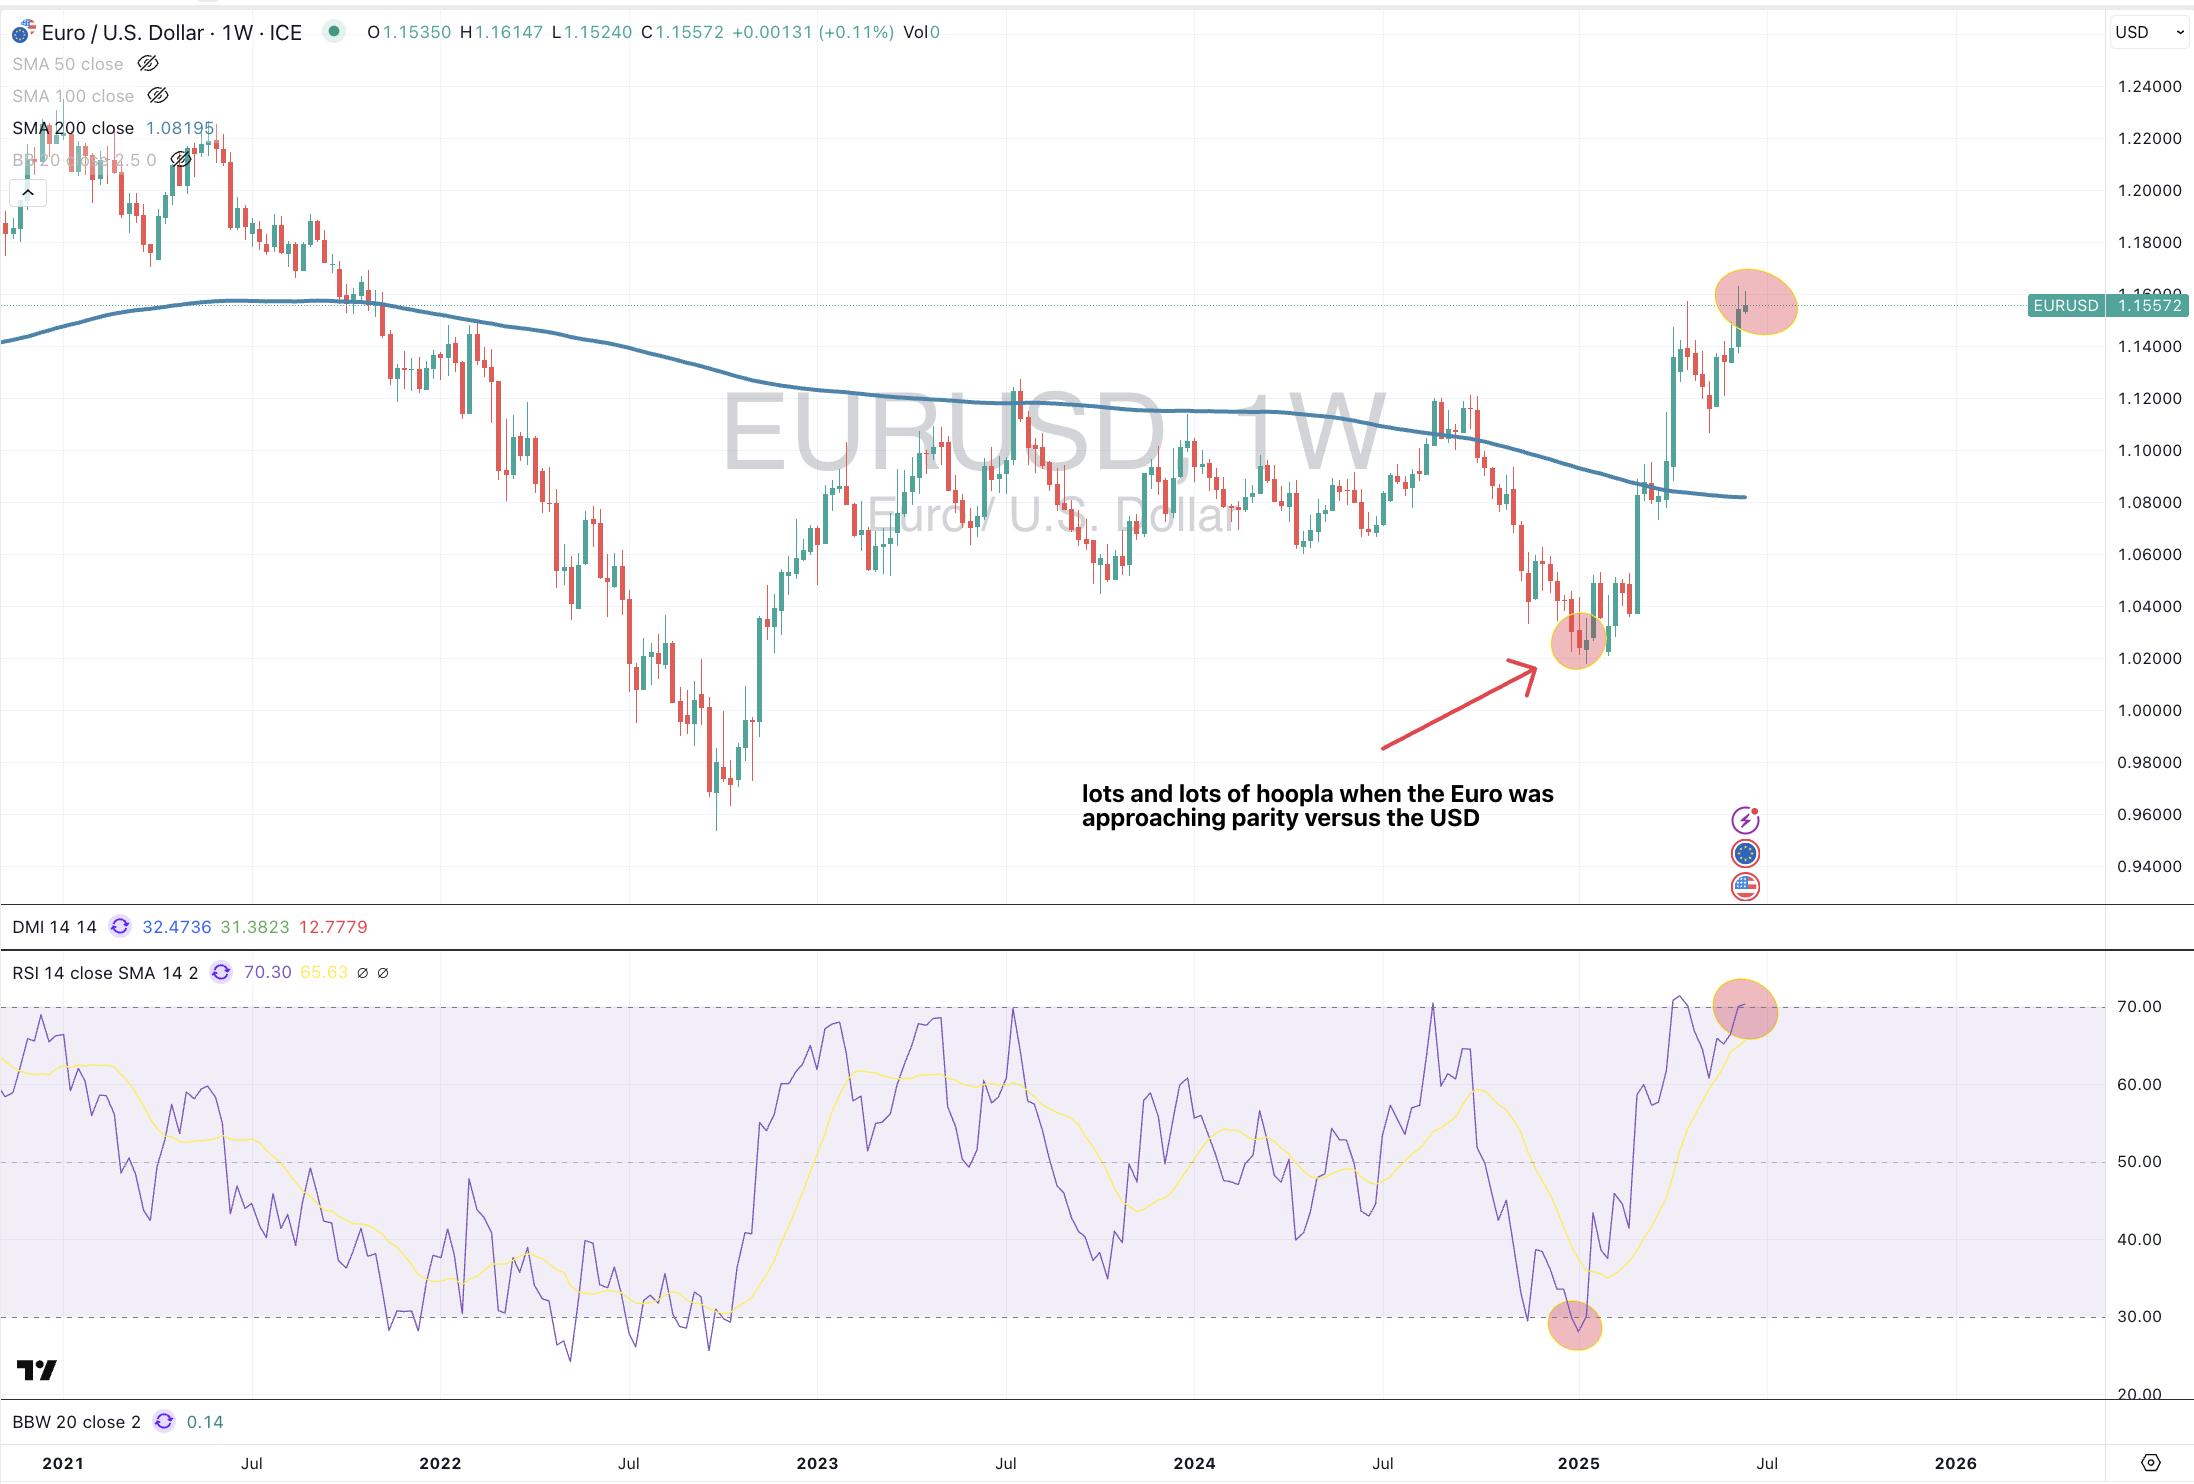This screenshot has width=2194, height=1484.
Task: Unhide the SMA 100 close indicator
Action: click(158, 96)
